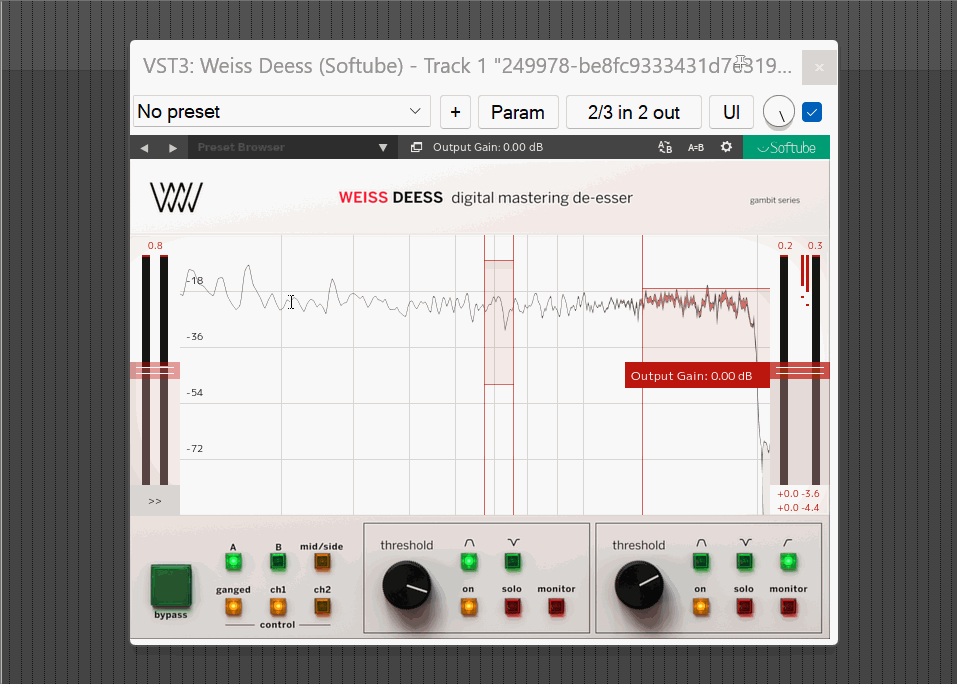Click the right output gain marker band
This screenshot has width=957, height=684.
point(800,370)
